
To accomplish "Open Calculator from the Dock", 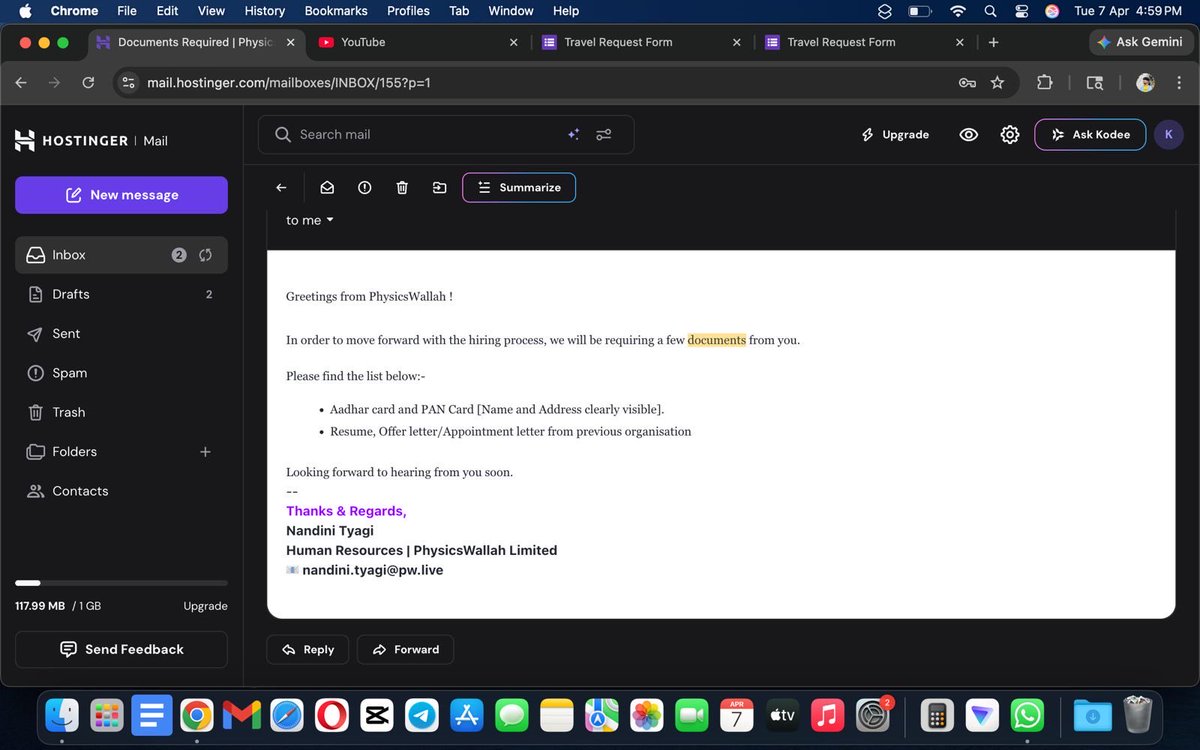I will 937,715.
